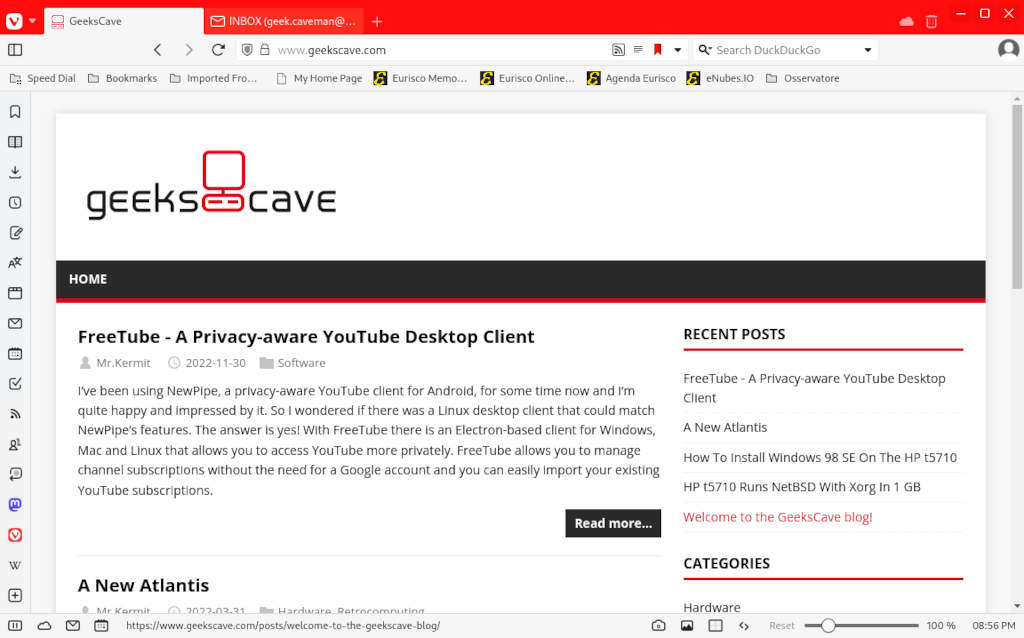The height and width of the screenshot is (638, 1024).
Task: Open sync status cloud in status bar
Action: [44, 626]
